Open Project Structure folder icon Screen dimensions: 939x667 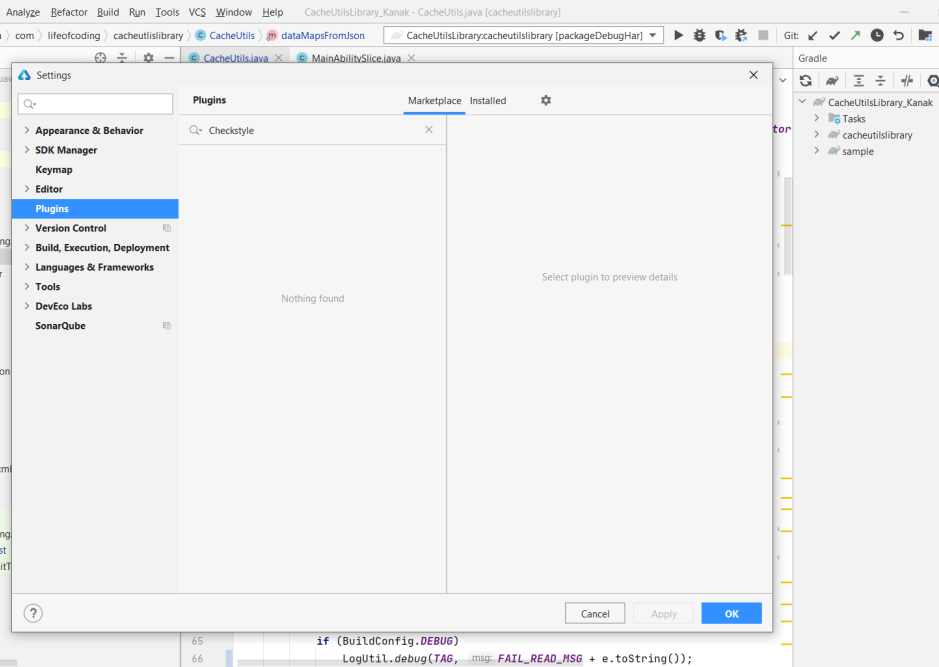click(x=925, y=35)
